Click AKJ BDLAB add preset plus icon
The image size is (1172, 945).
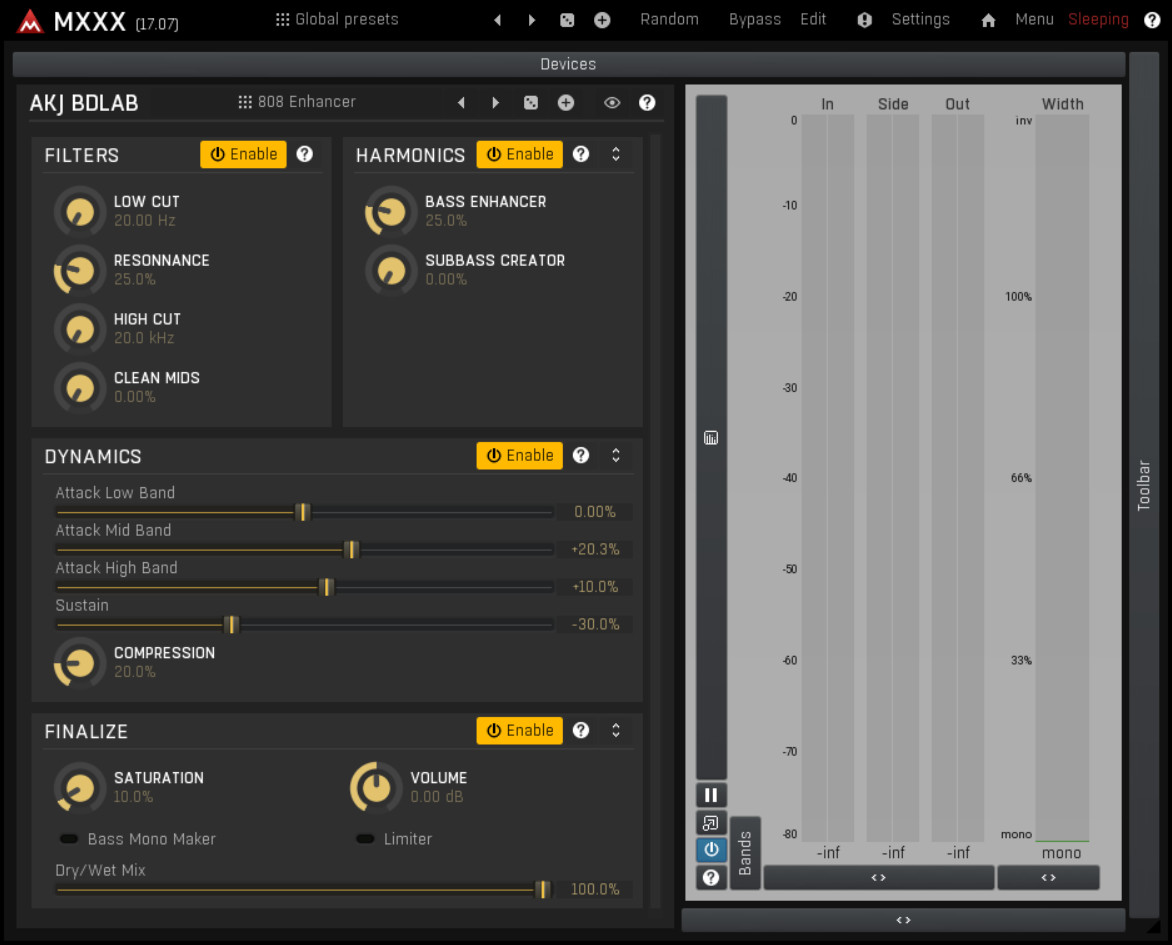[x=566, y=102]
